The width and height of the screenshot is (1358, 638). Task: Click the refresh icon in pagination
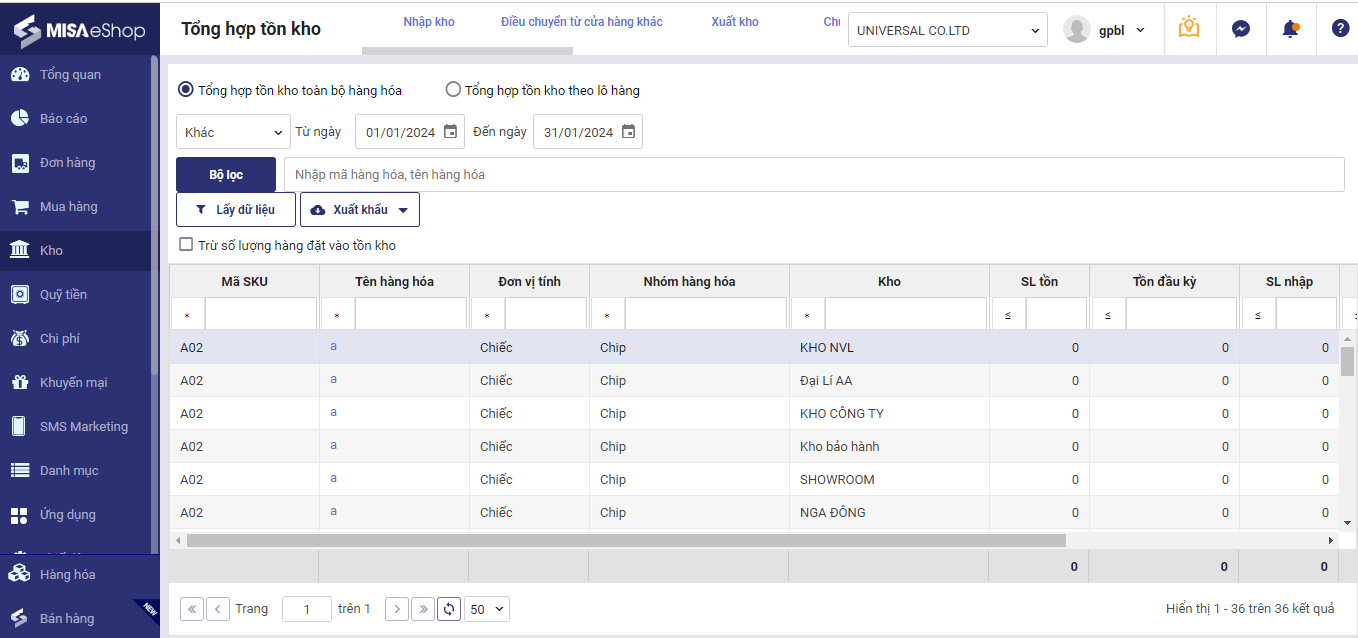pyautogui.click(x=449, y=609)
